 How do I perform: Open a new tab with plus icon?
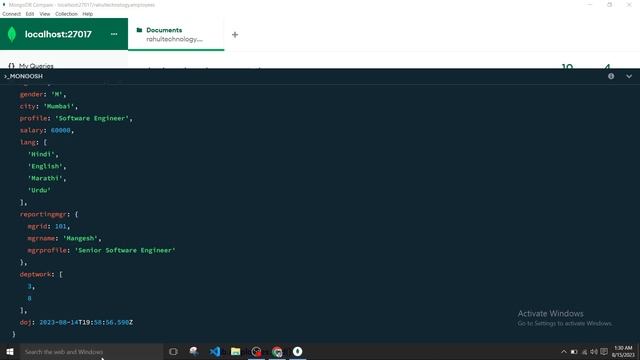235,35
